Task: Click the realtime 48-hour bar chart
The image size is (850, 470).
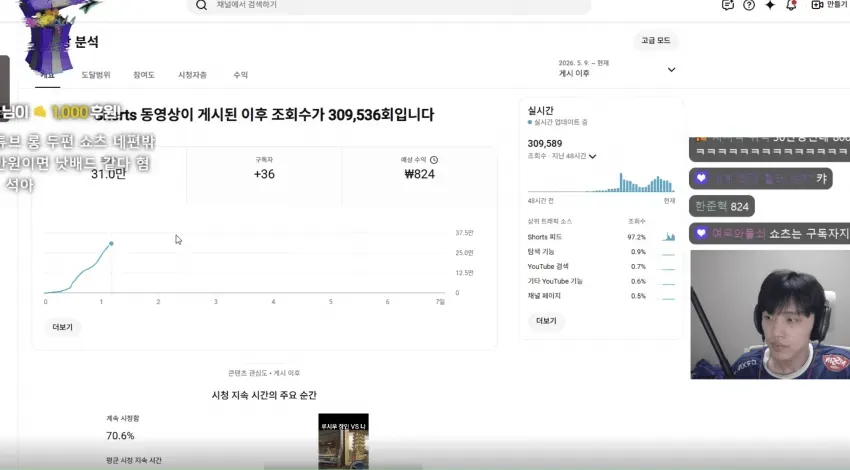Action: coord(601,183)
